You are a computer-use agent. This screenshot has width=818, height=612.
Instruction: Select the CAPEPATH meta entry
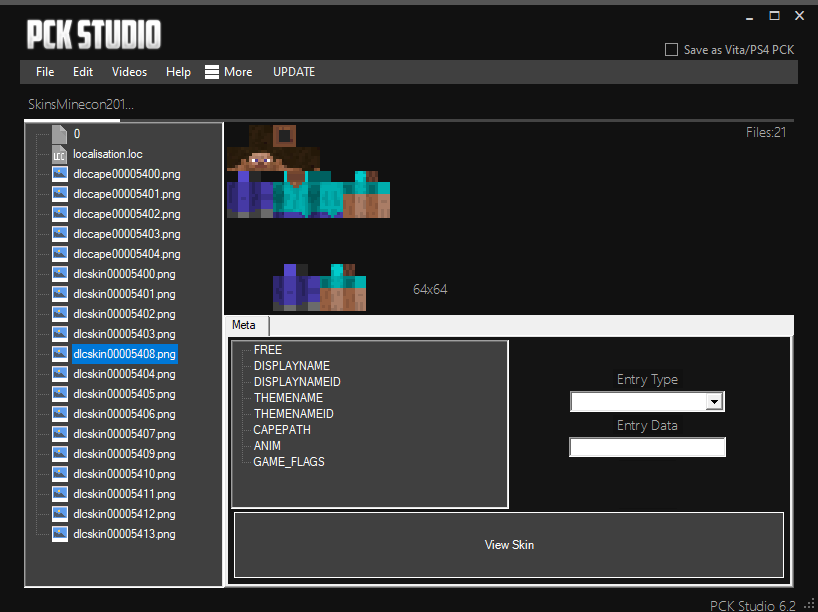[x=282, y=430]
